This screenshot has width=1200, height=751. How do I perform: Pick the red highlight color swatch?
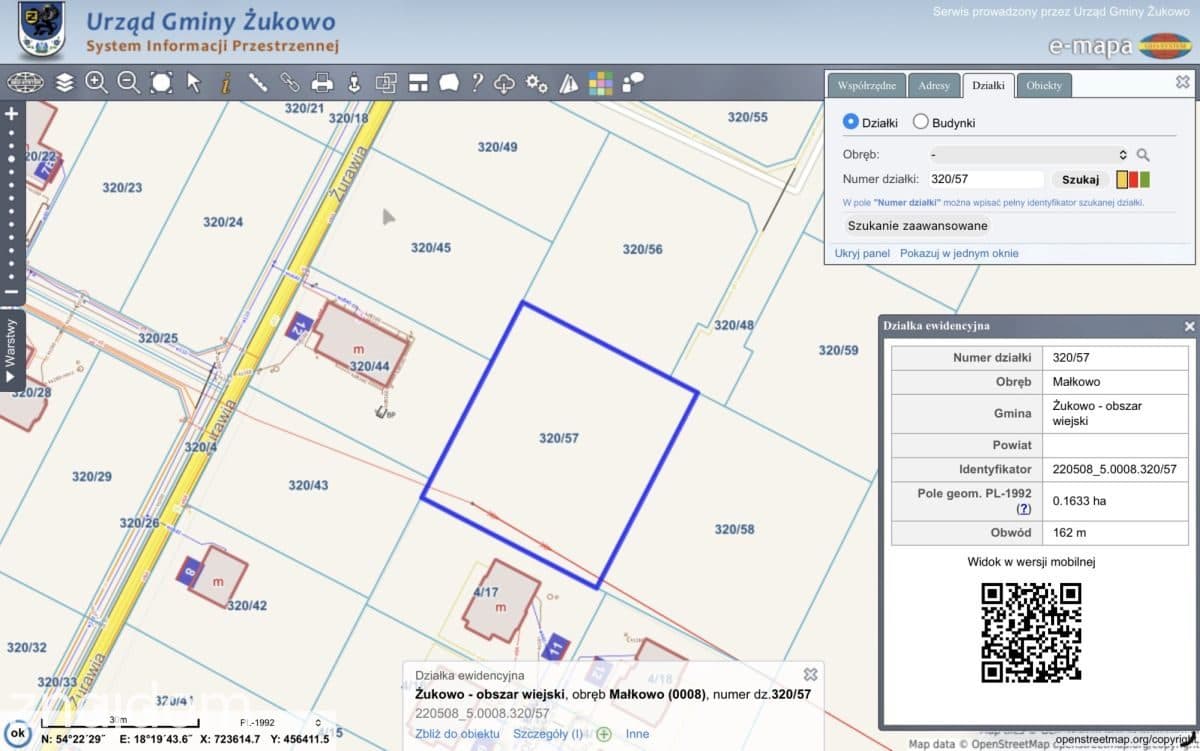pos(1134,180)
